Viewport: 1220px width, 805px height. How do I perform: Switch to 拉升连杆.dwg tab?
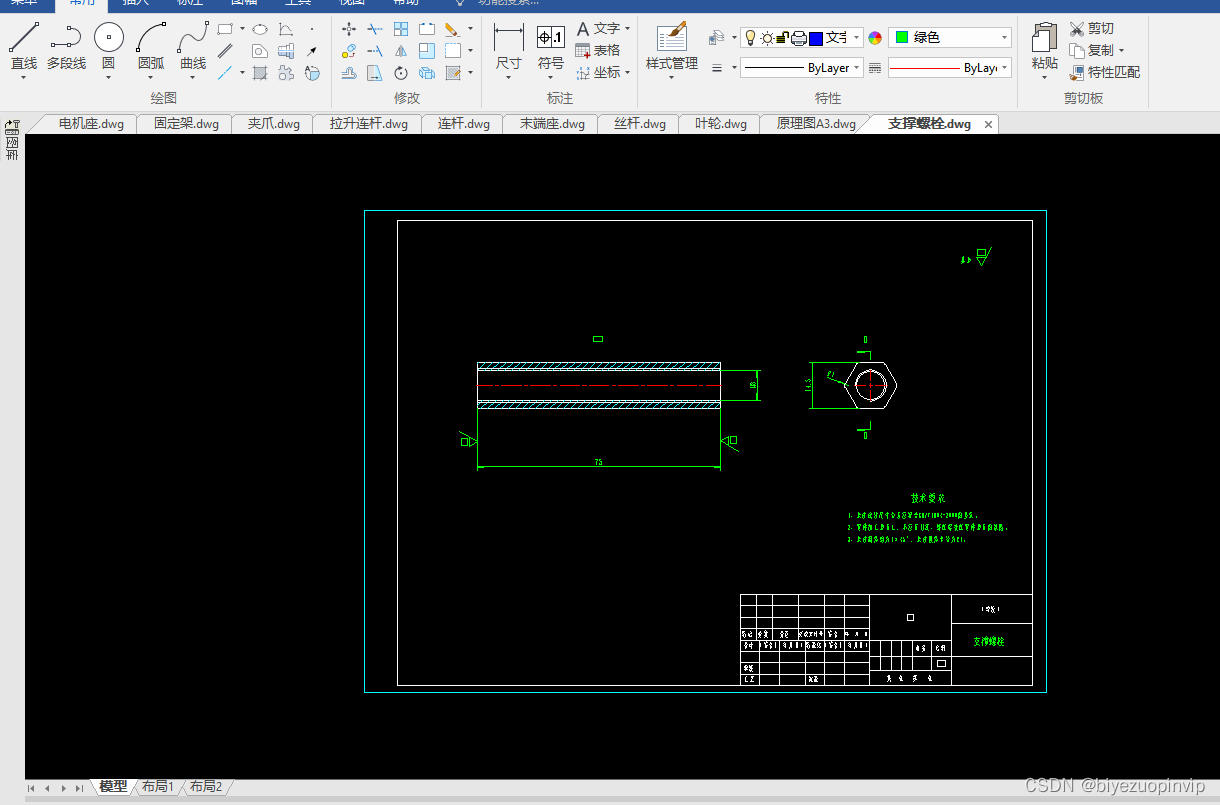coord(368,124)
